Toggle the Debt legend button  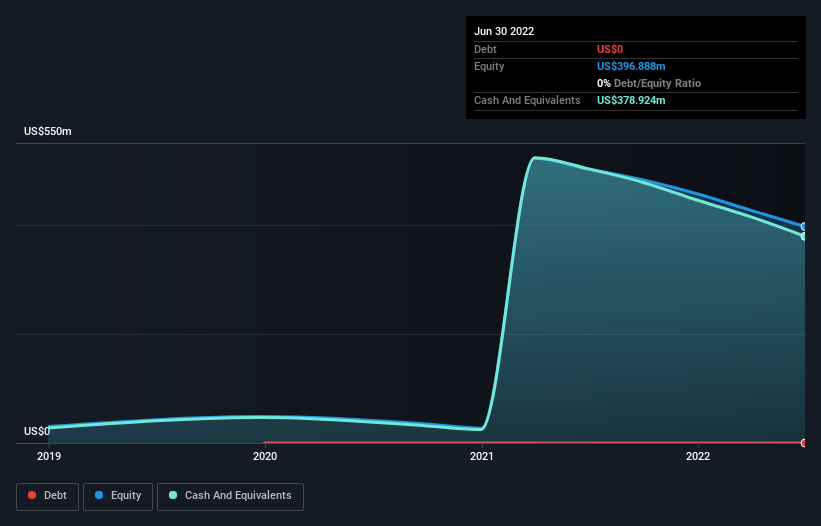(x=47, y=496)
